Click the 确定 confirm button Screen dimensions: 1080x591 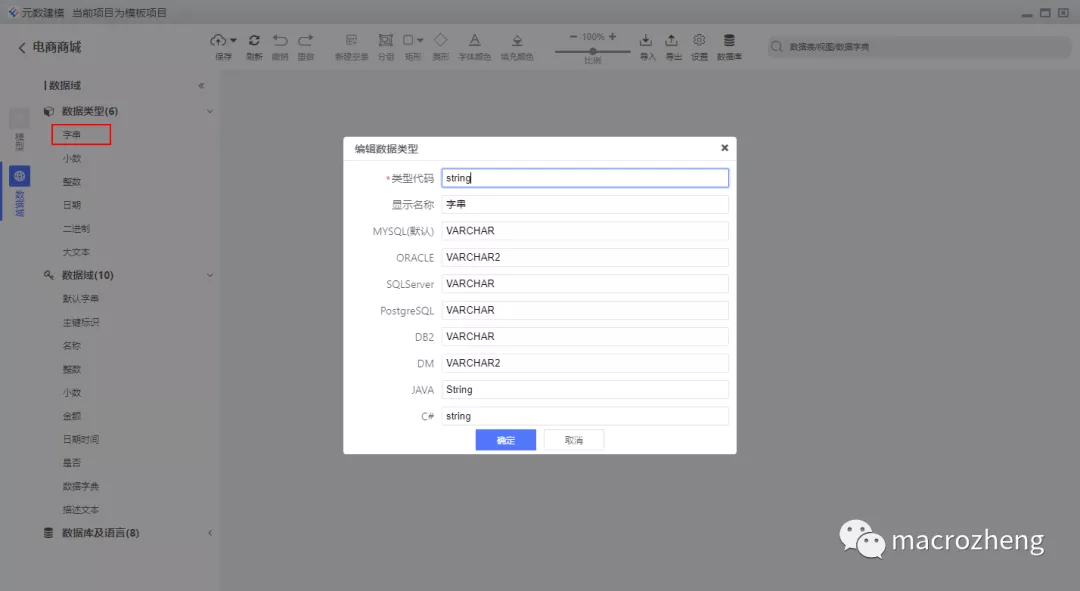pos(505,440)
